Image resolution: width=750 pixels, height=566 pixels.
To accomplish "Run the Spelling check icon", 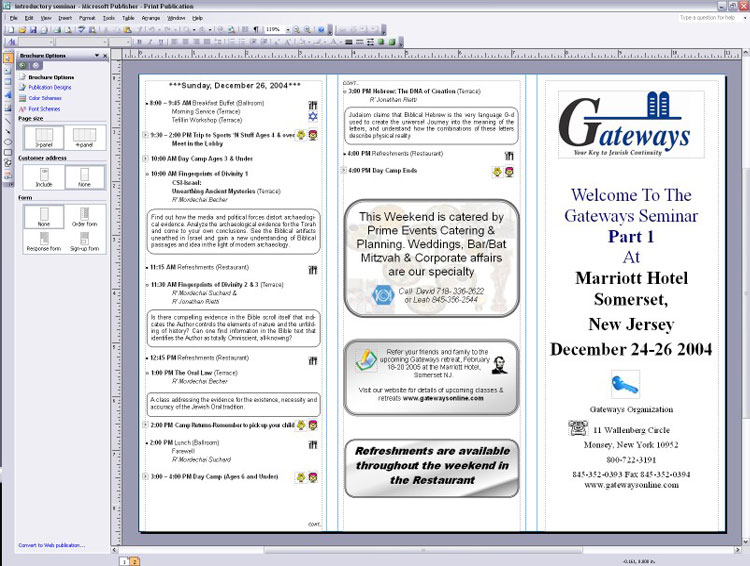I will (81, 30).
